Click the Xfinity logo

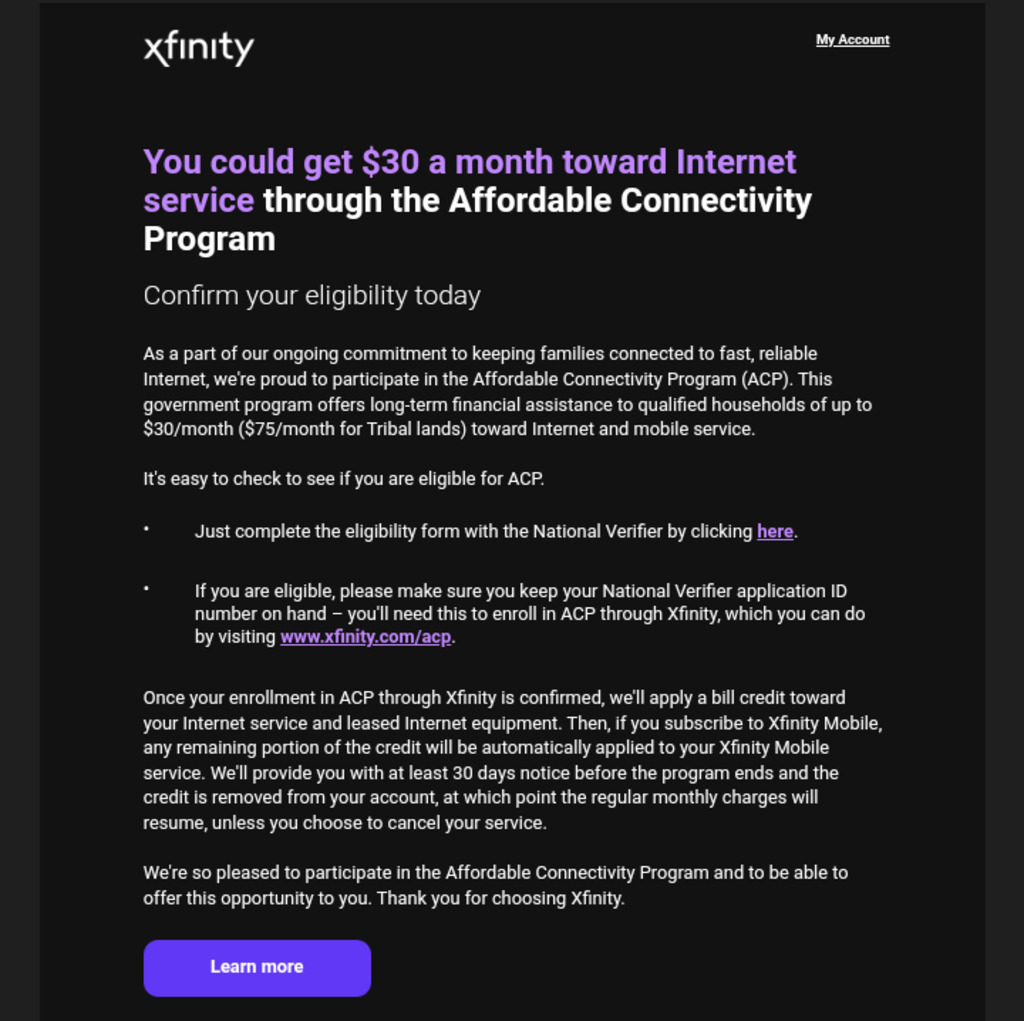(x=198, y=48)
